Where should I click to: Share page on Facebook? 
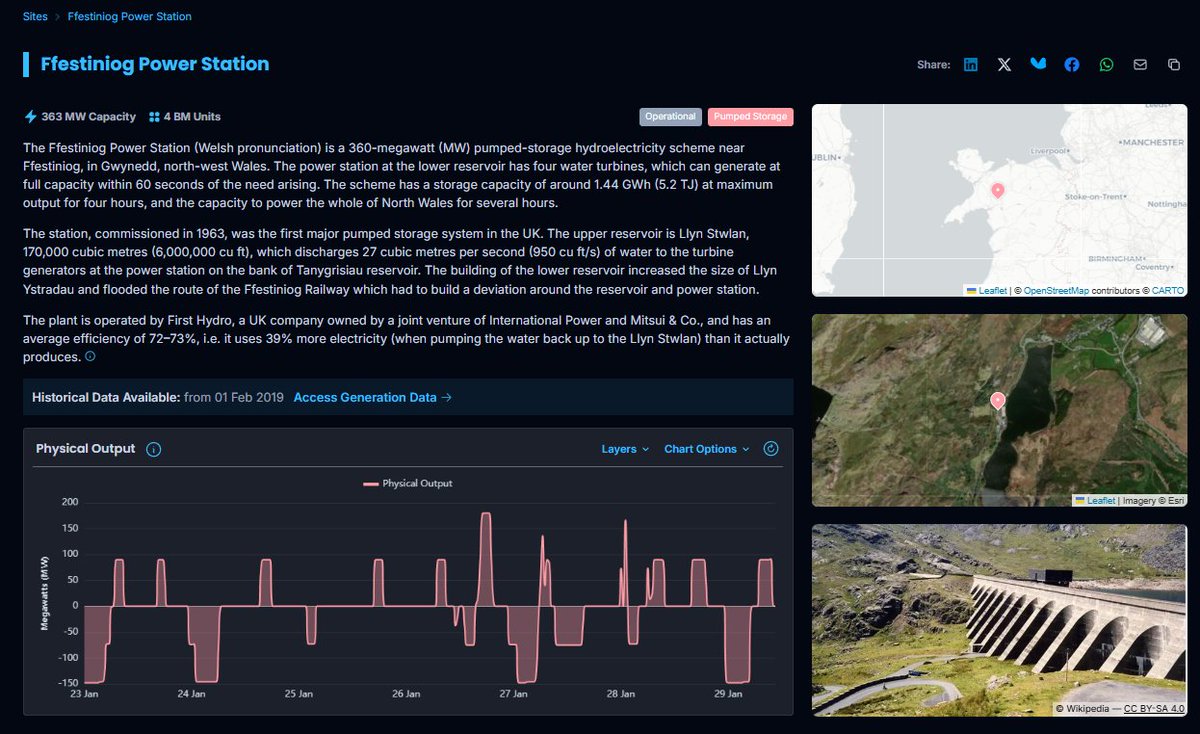pyautogui.click(x=1072, y=64)
